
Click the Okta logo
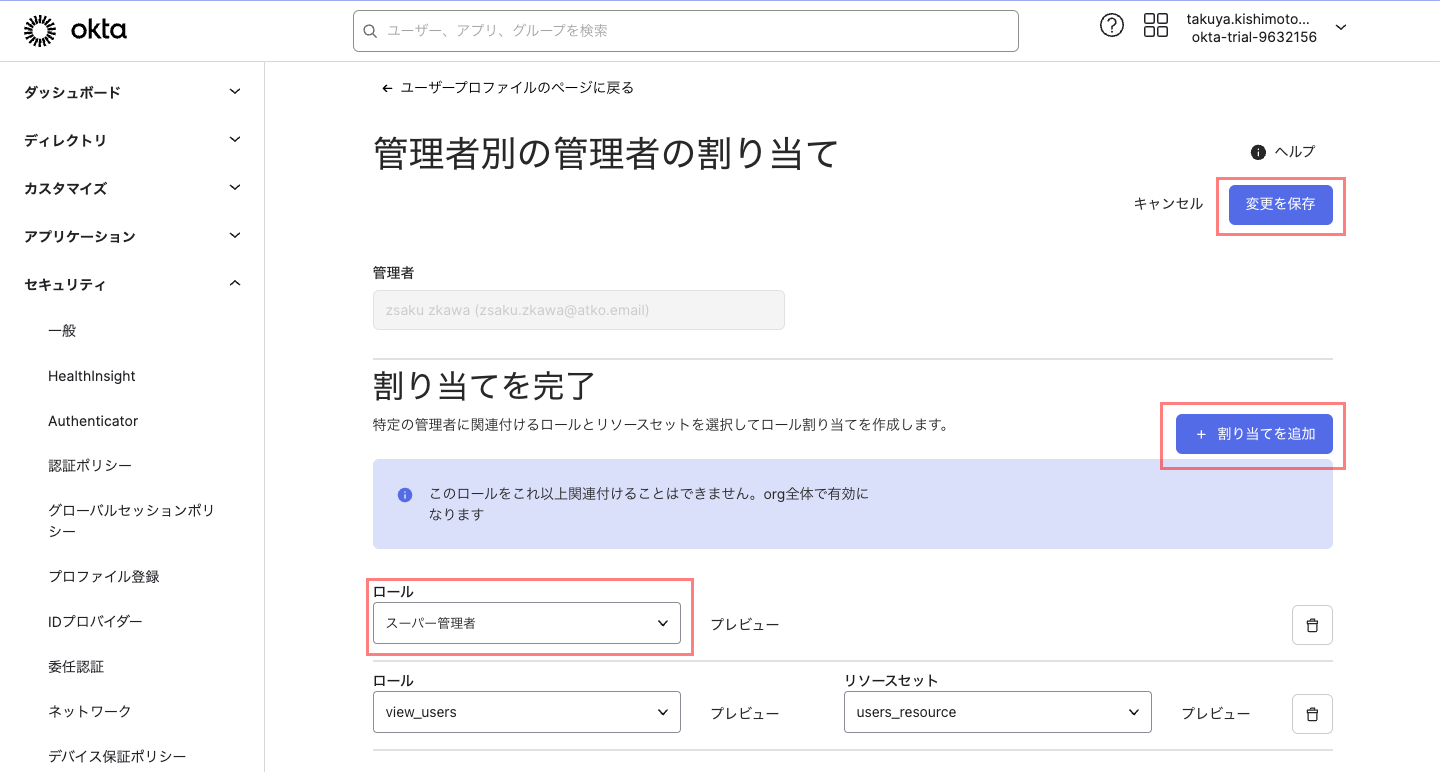[x=75, y=29]
